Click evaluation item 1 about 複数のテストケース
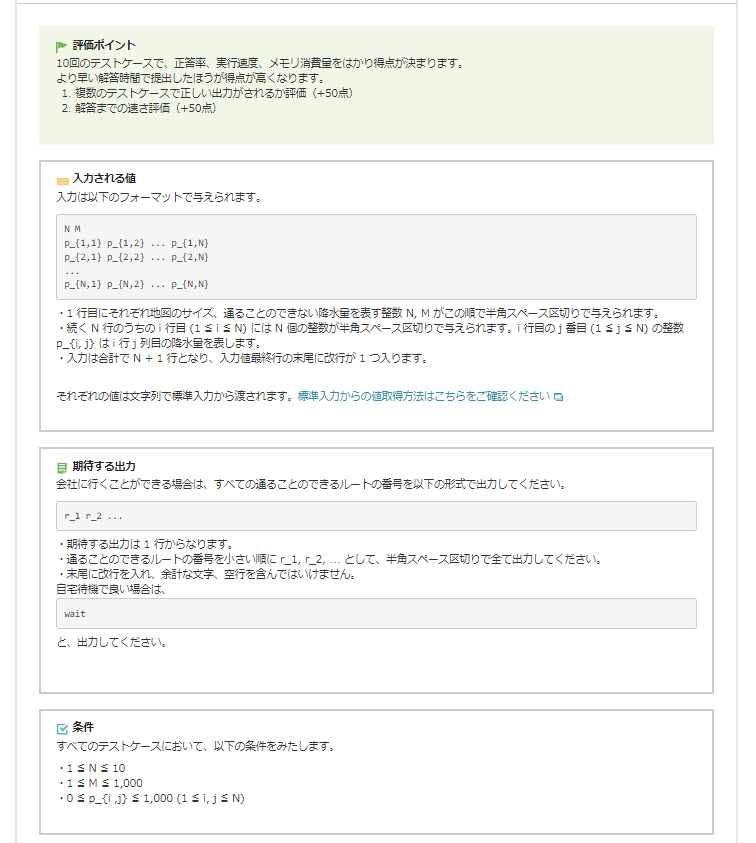This screenshot has width=756, height=843. 207,93
